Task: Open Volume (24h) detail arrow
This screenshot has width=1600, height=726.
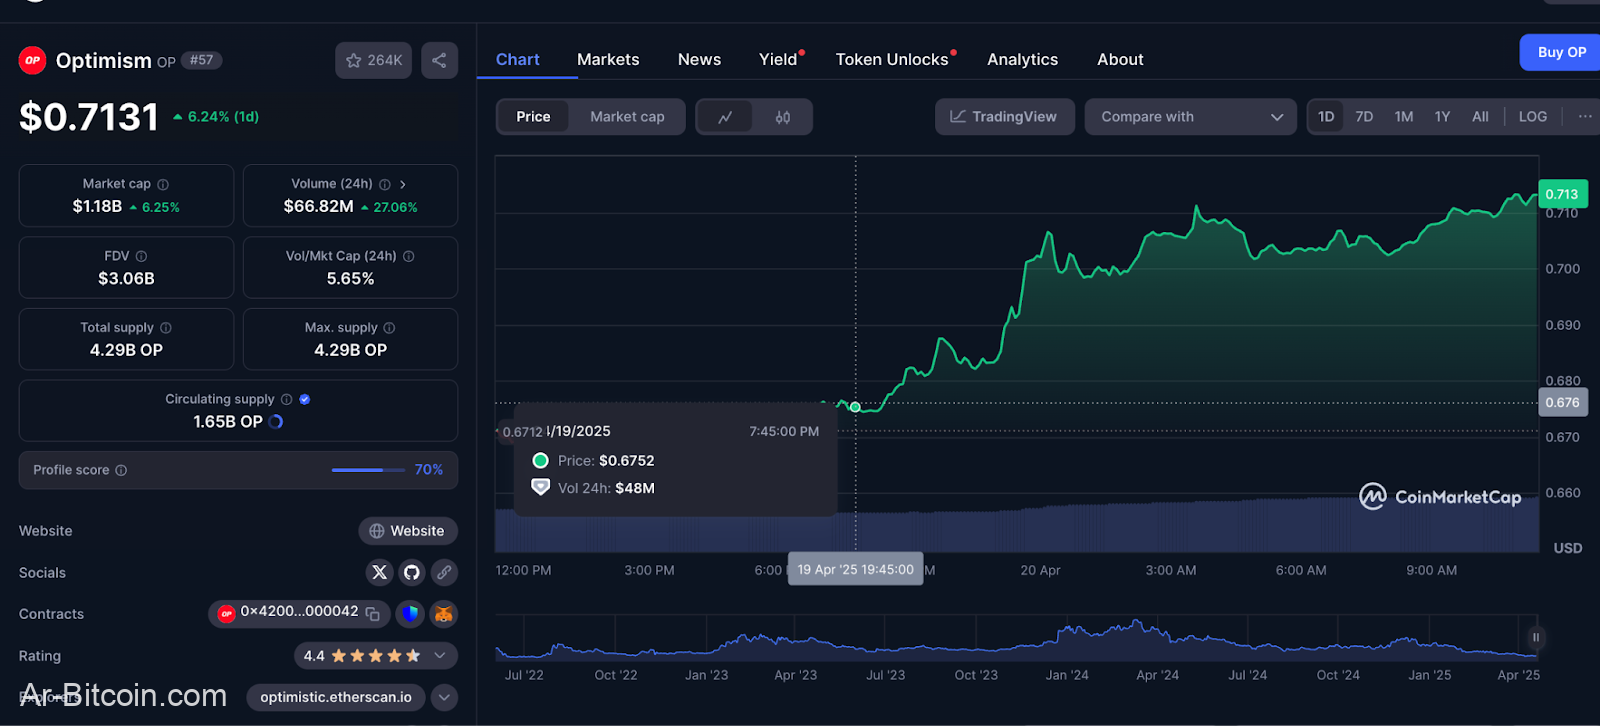Action: pyautogui.click(x=403, y=184)
